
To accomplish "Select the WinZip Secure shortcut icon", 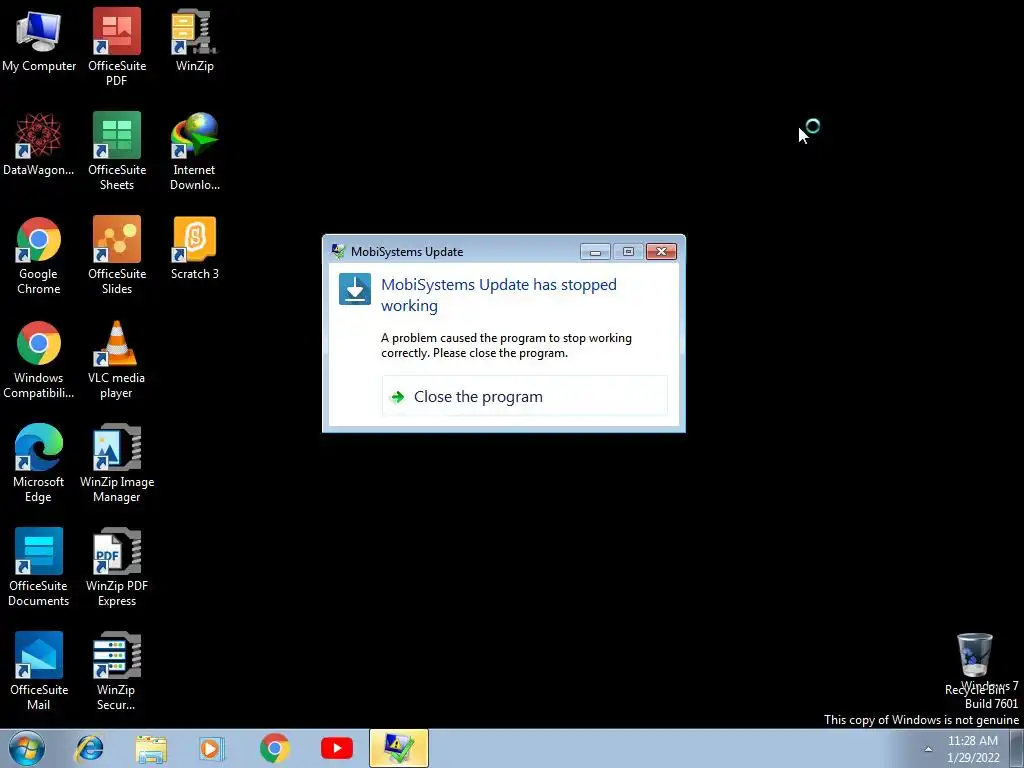I will [116, 671].
